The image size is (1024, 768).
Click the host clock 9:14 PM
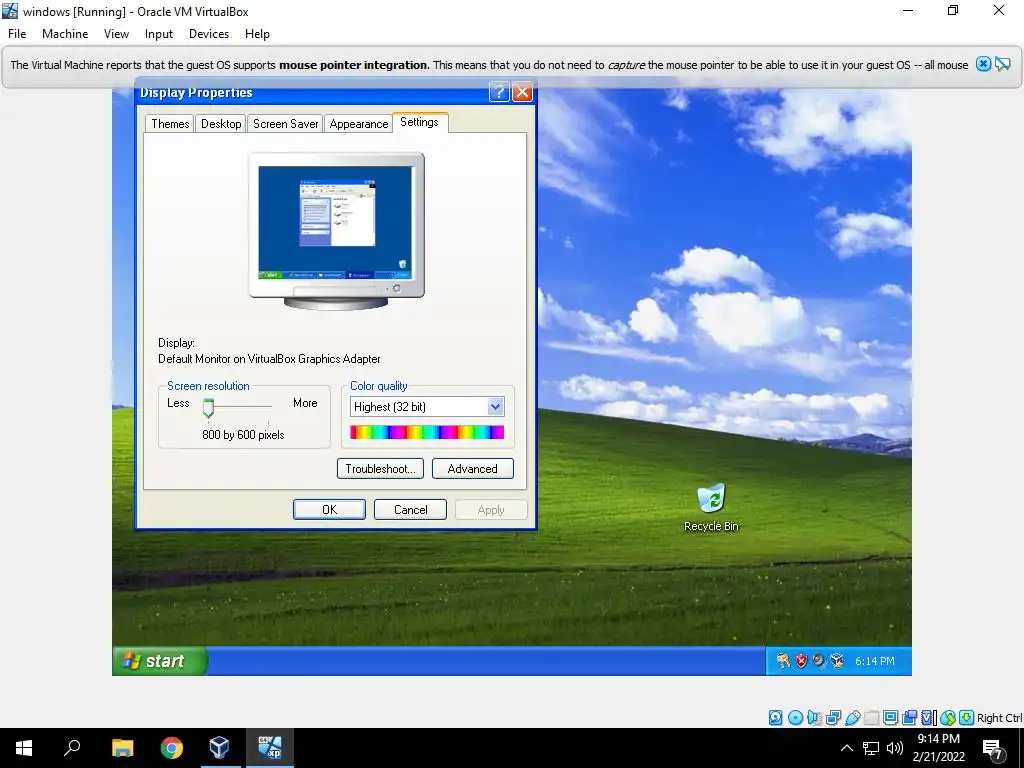(x=938, y=739)
